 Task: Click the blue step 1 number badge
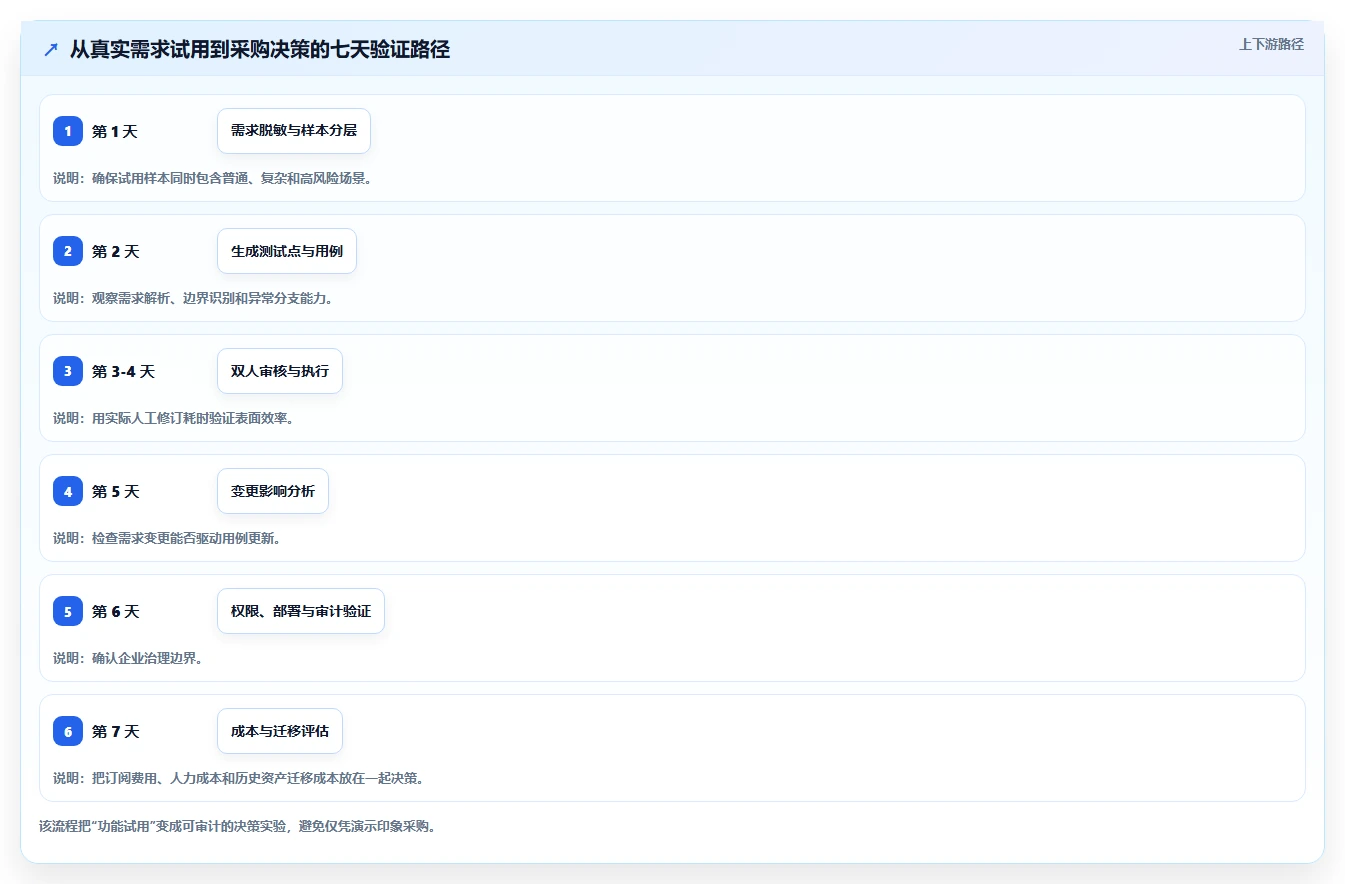(x=68, y=131)
